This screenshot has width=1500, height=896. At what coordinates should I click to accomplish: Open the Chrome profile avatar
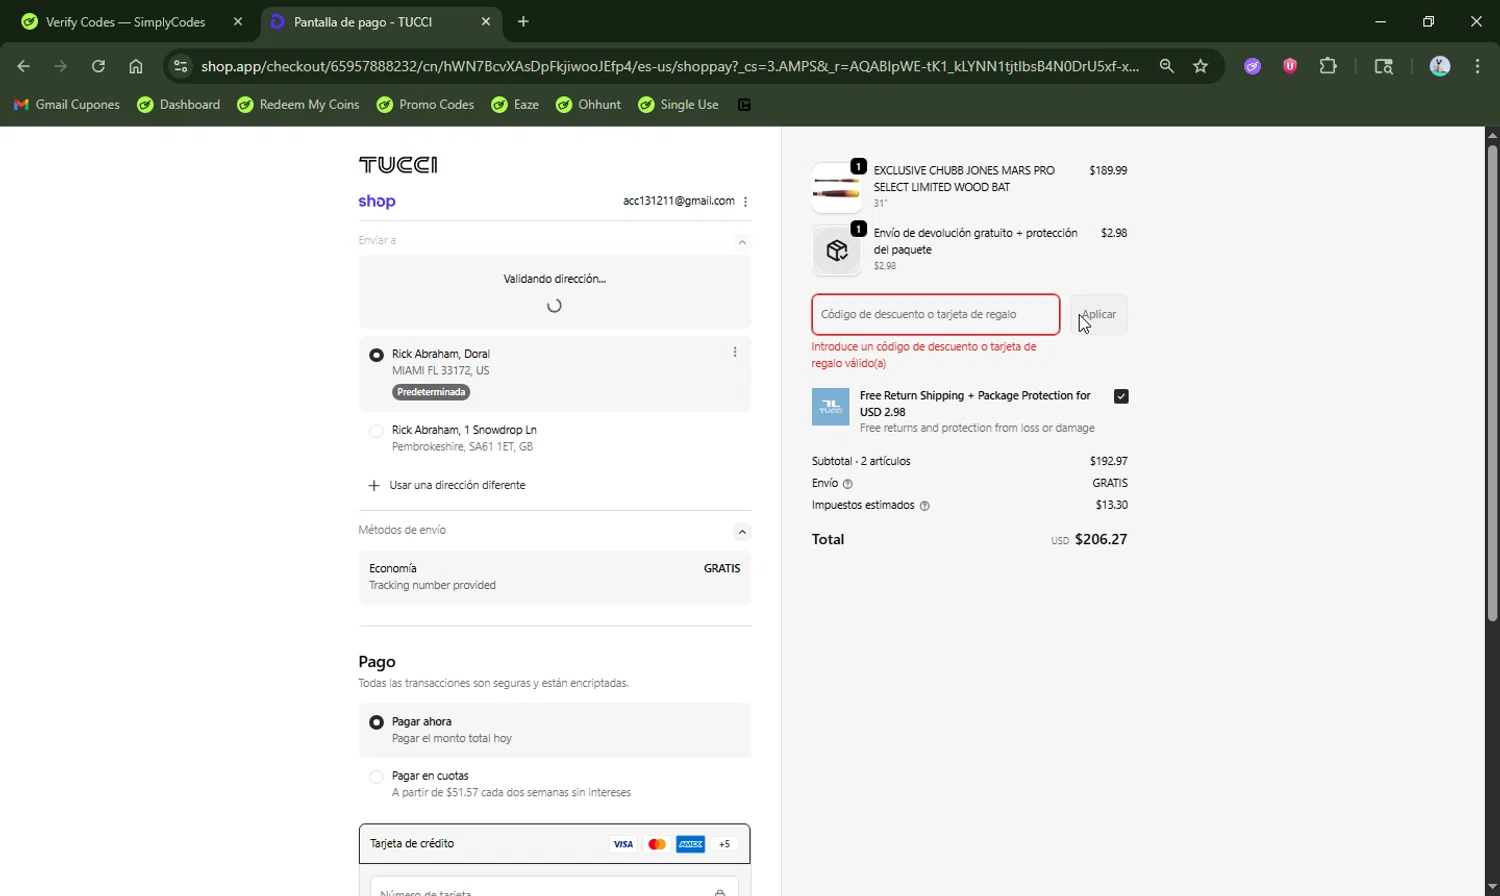[1440, 66]
